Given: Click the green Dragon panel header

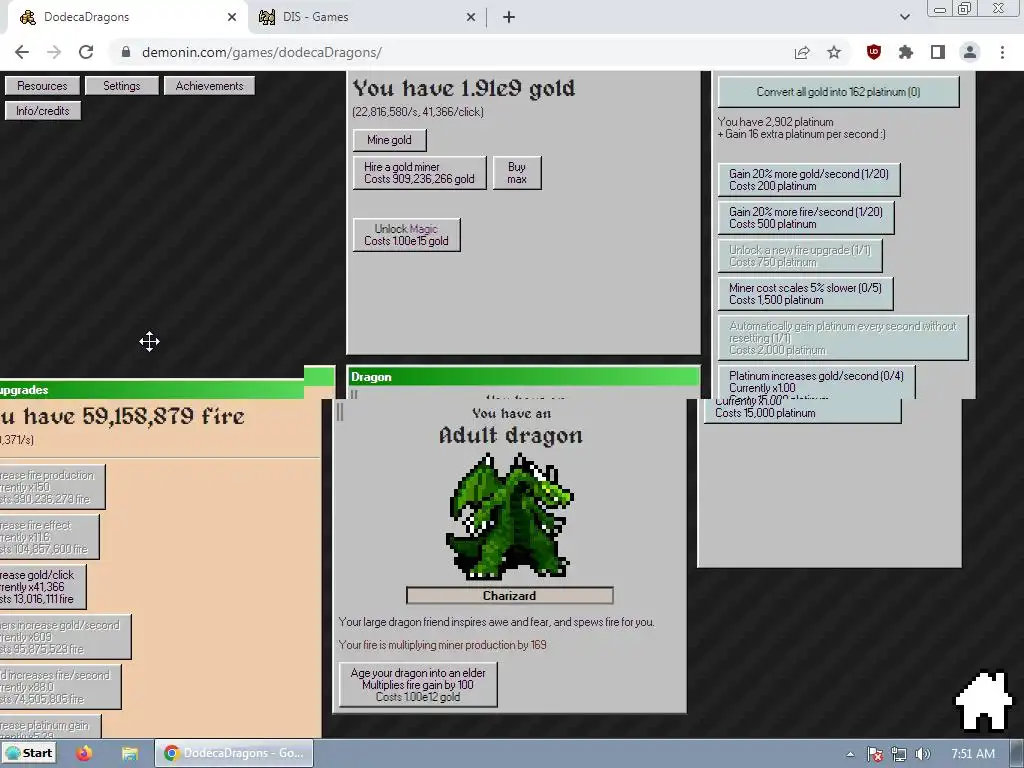Looking at the screenshot, I should pos(523,377).
